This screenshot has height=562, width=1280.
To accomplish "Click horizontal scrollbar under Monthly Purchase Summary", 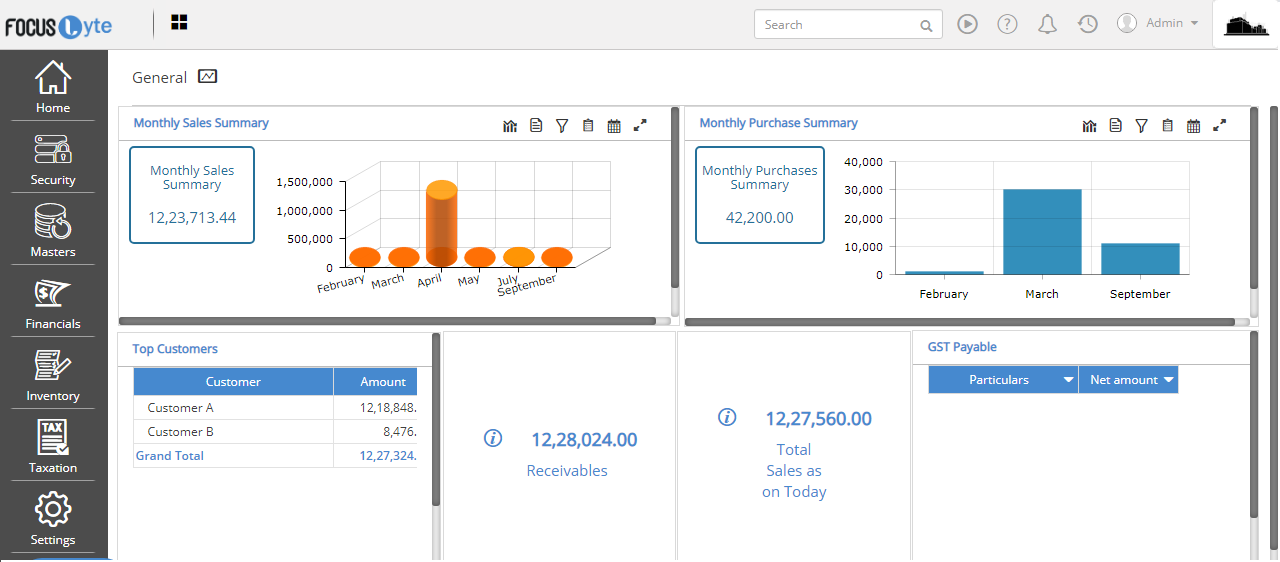I will [x=960, y=321].
